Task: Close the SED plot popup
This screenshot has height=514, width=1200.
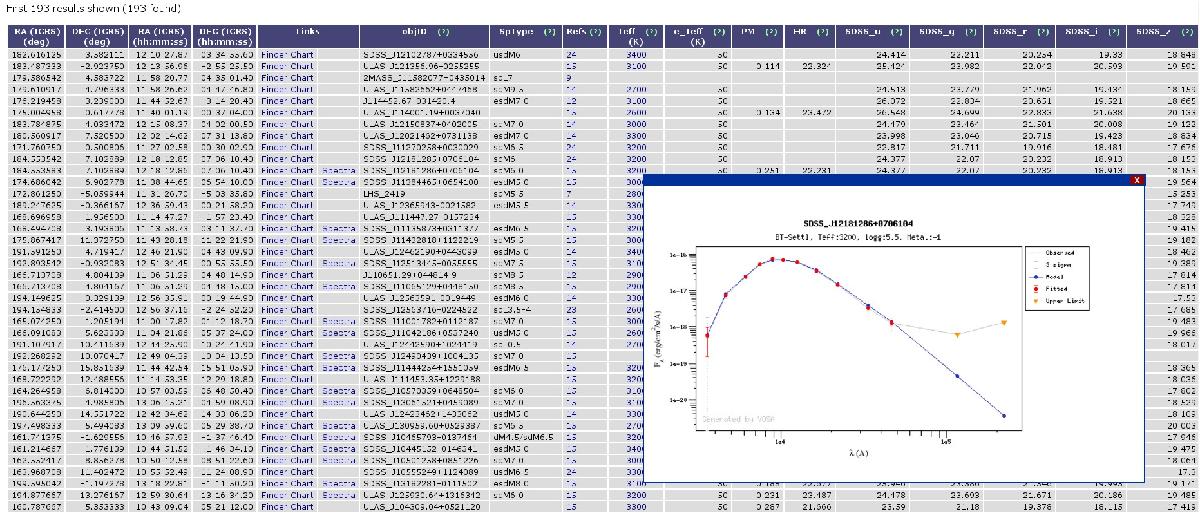Action: click(1137, 180)
